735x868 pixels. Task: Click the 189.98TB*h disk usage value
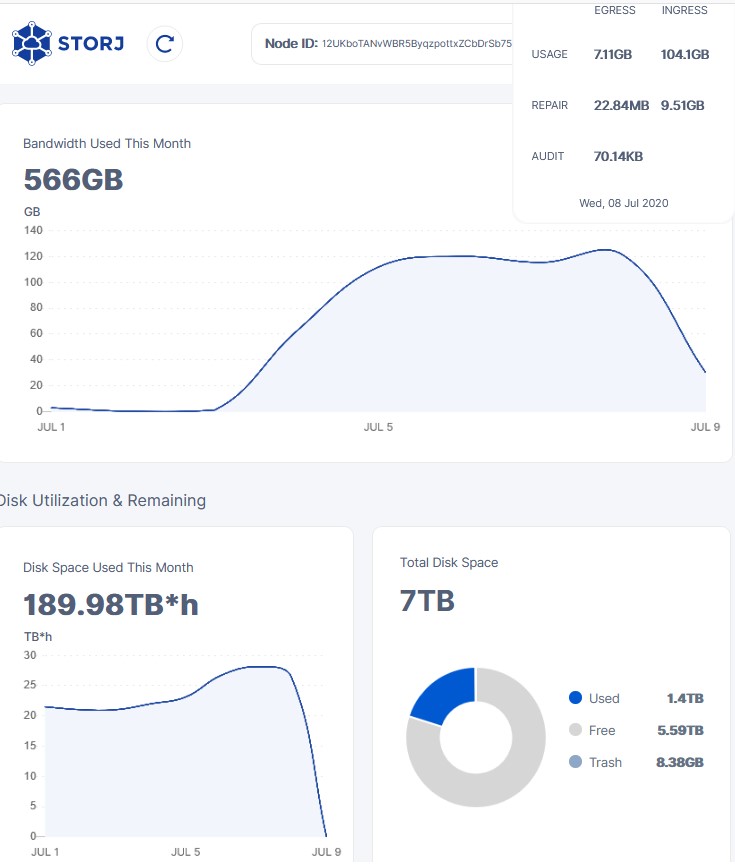coord(110,604)
